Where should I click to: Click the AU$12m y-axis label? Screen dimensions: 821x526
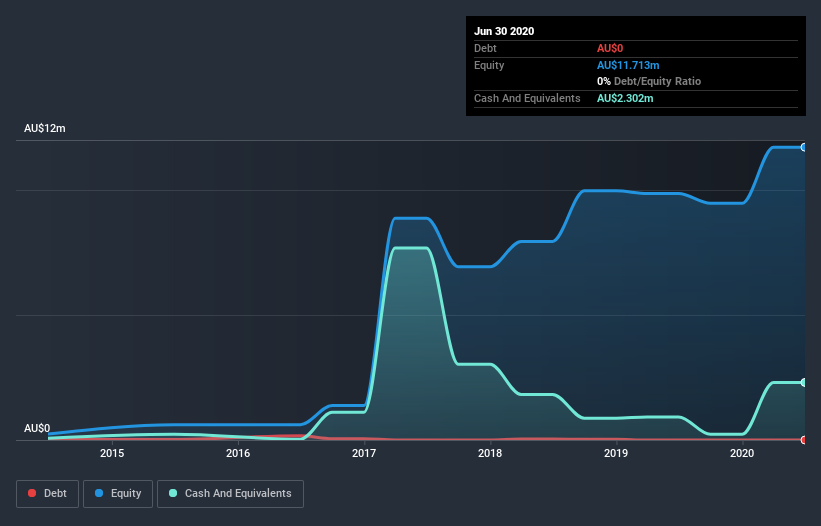tap(45, 128)
